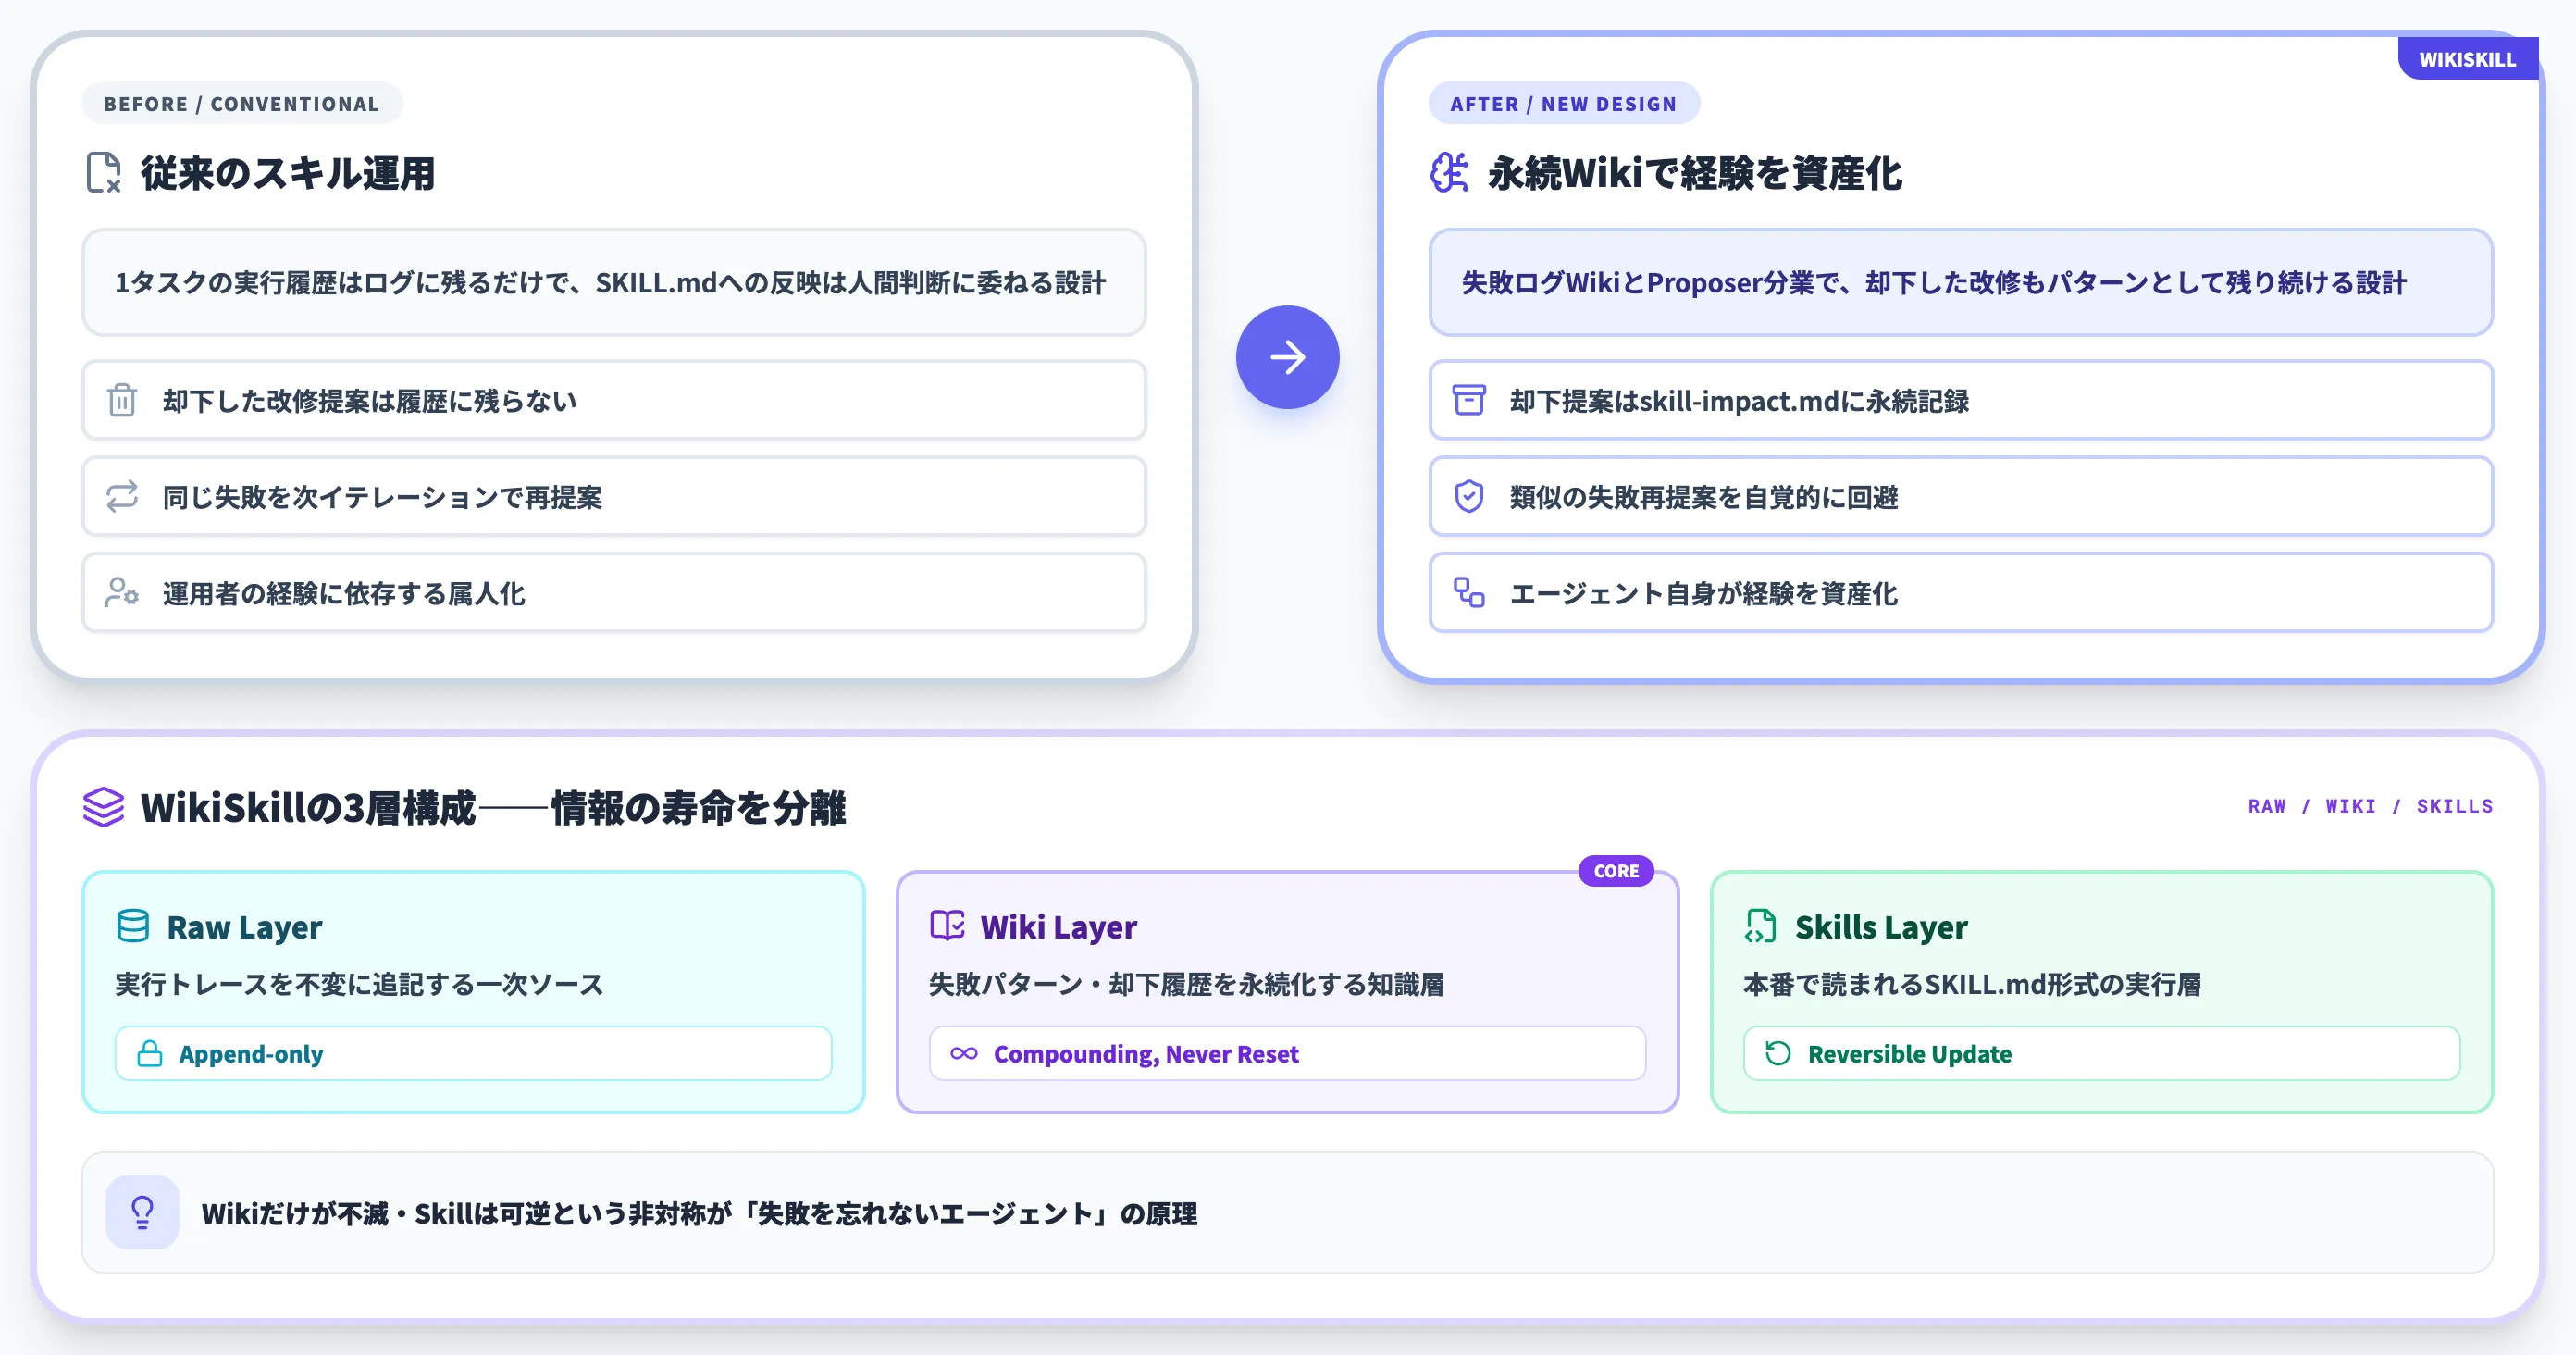Click the Append-only tag text
Image resolution: width=2576 pixels, height=1355 pixels.
[x=251, y=1054]
